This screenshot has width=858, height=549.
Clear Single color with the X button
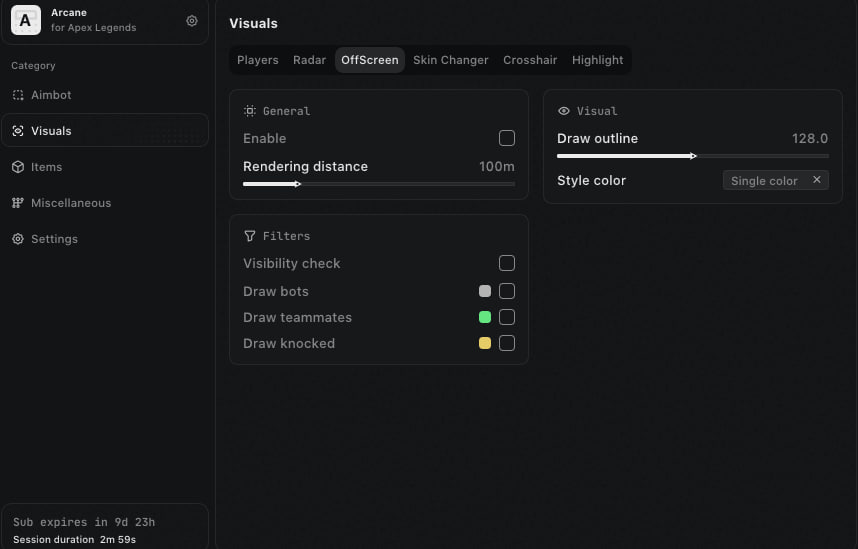tap(816, 180)
